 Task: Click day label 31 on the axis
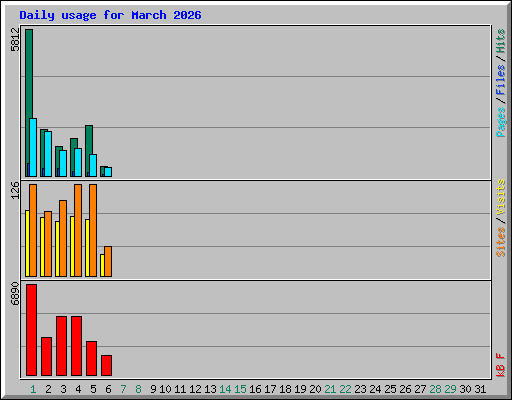click(x=480, y=389)
